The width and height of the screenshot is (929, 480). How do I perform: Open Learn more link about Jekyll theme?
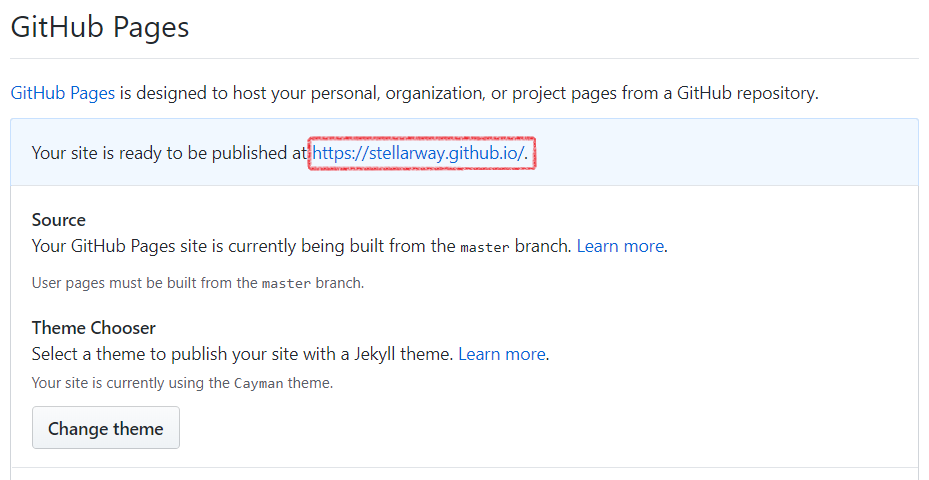coord(502,354)
